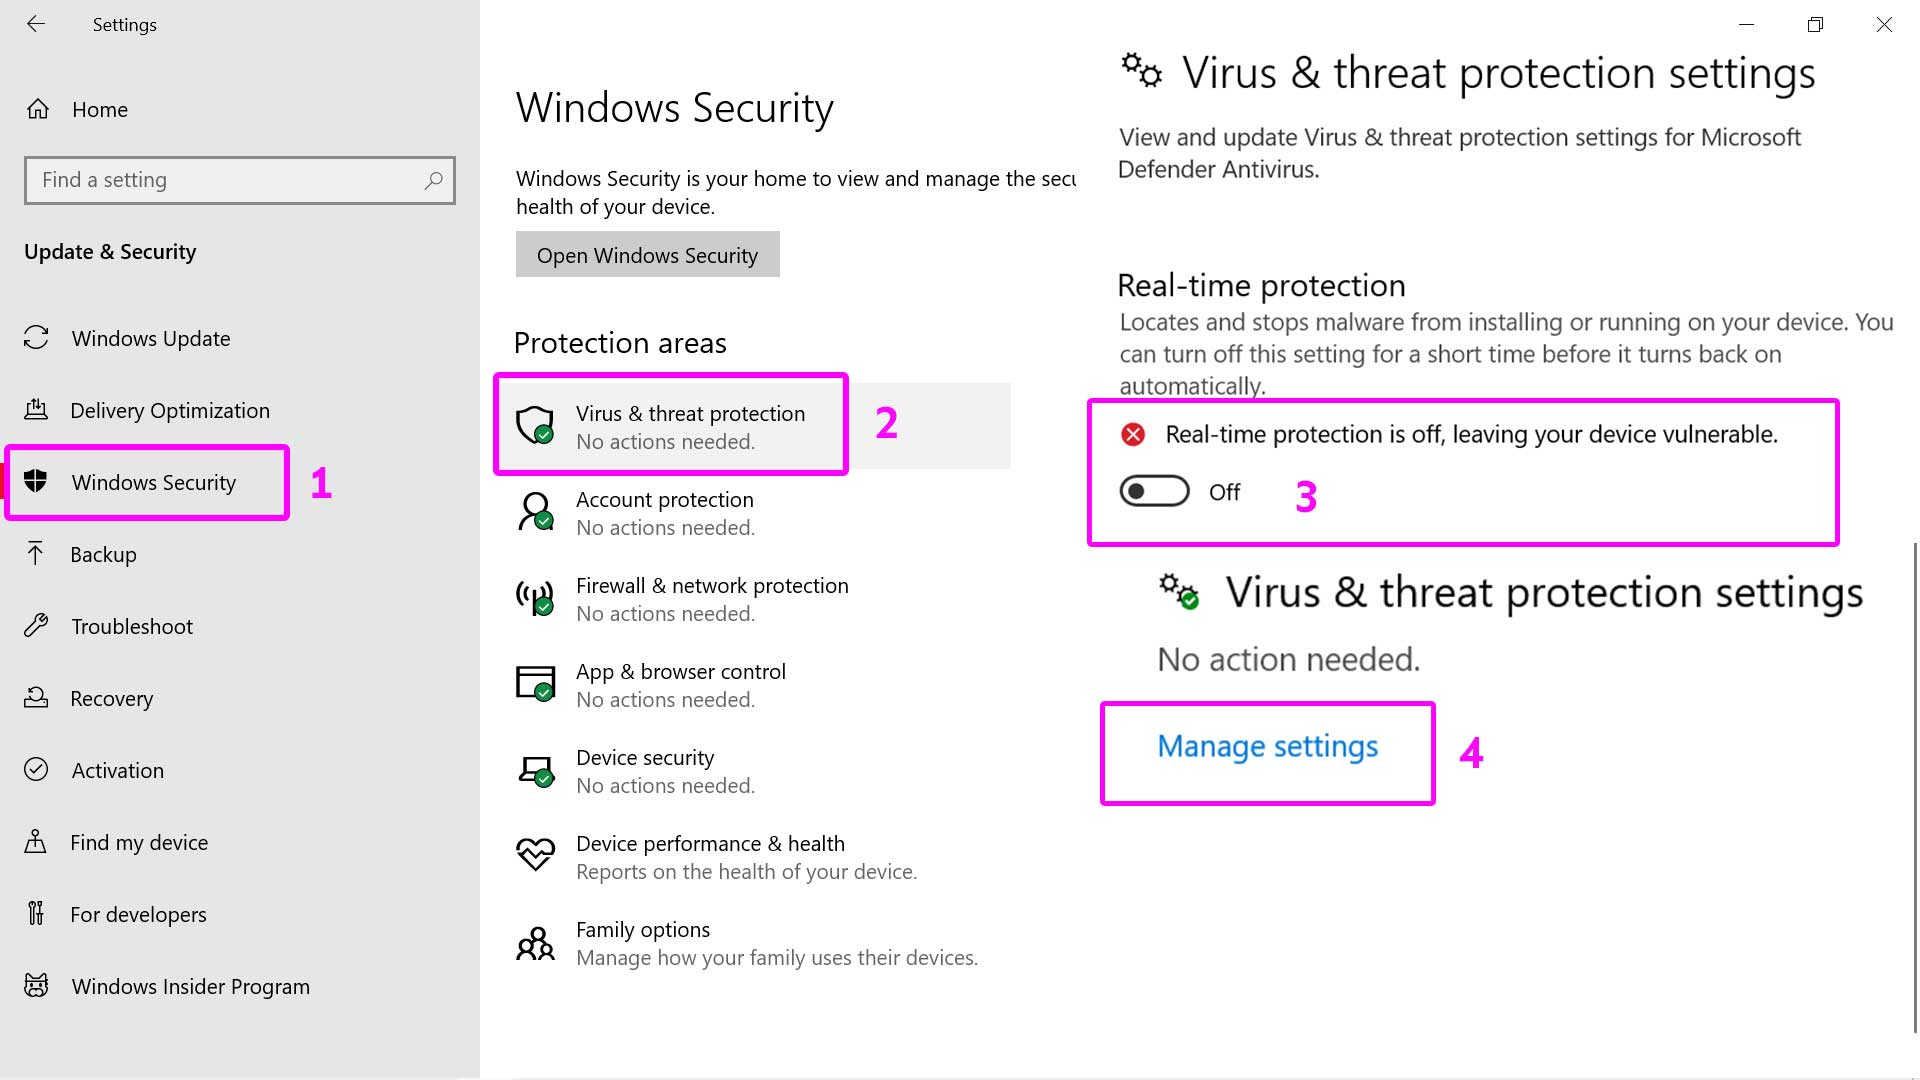Expand Windows Security settings panel

point(153,481)
